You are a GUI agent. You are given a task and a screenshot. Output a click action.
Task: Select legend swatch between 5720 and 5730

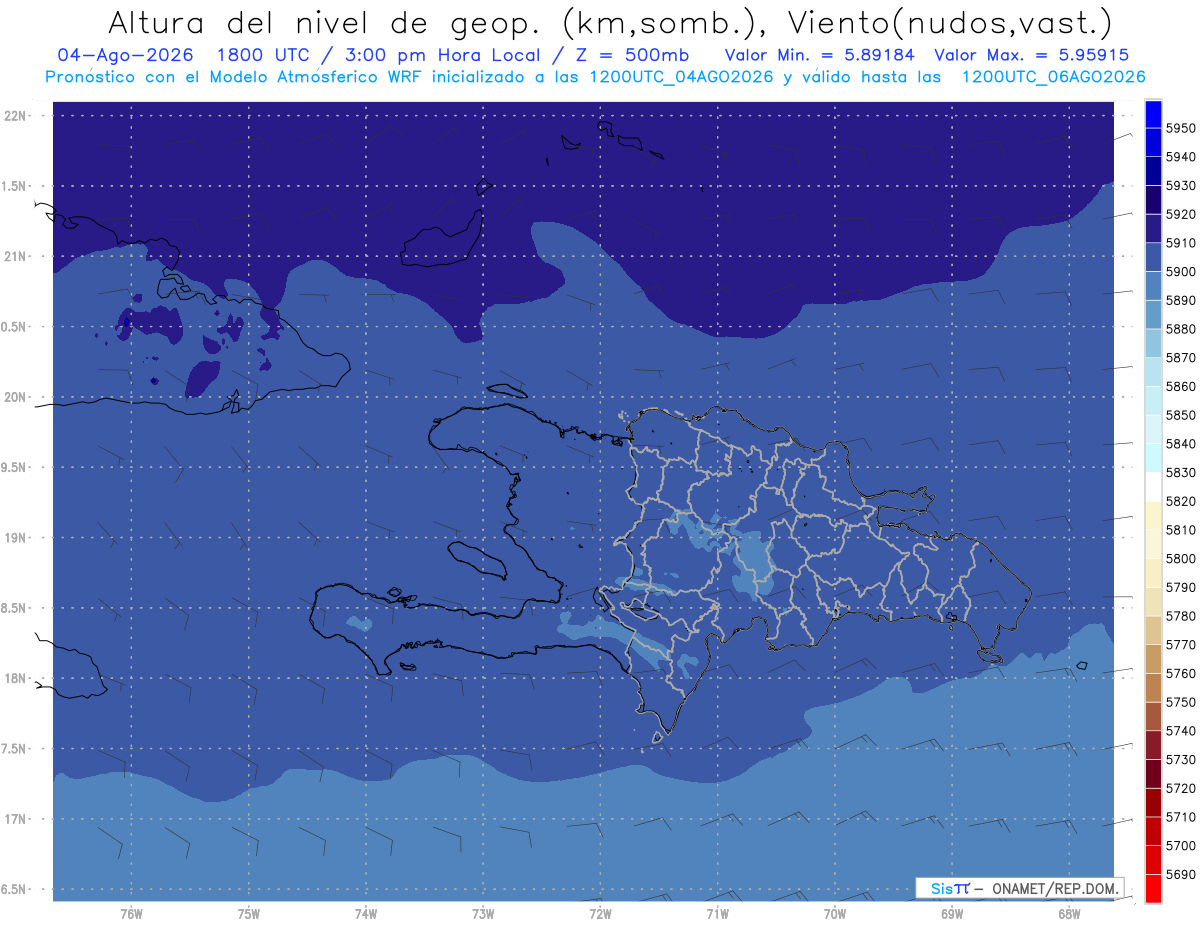point(1153,774)
